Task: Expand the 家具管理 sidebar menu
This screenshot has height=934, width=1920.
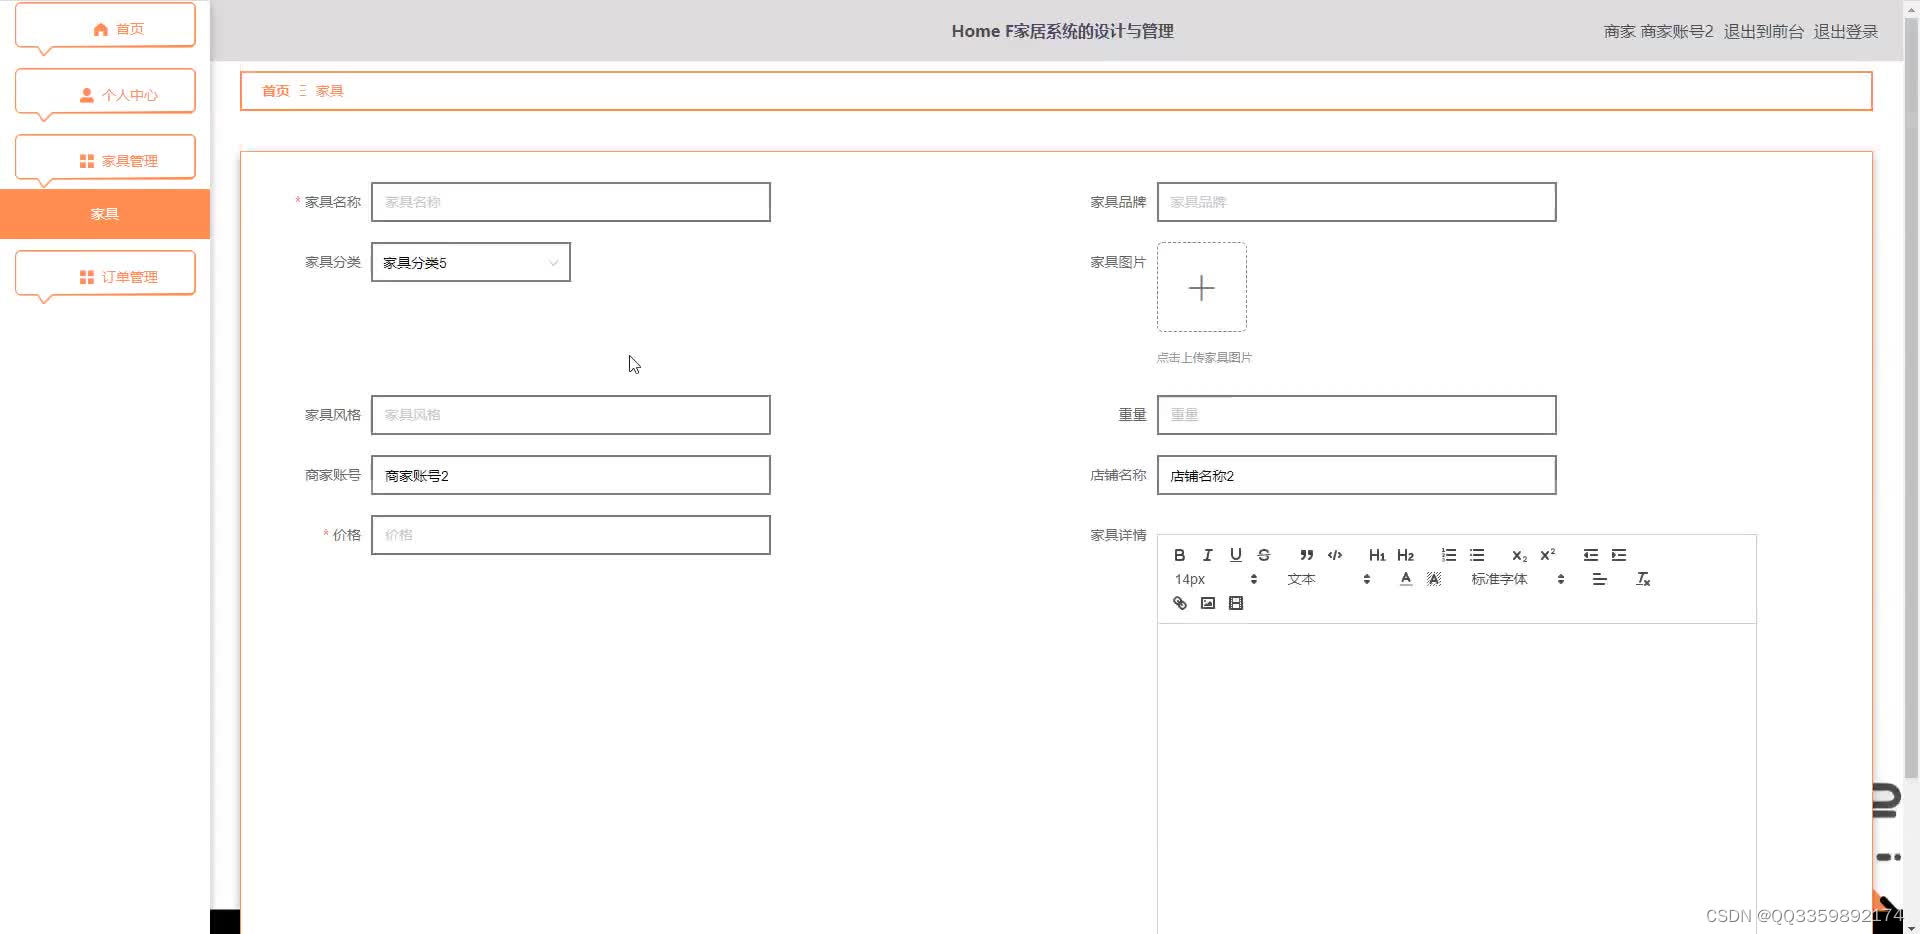Action: coord(105,159)
